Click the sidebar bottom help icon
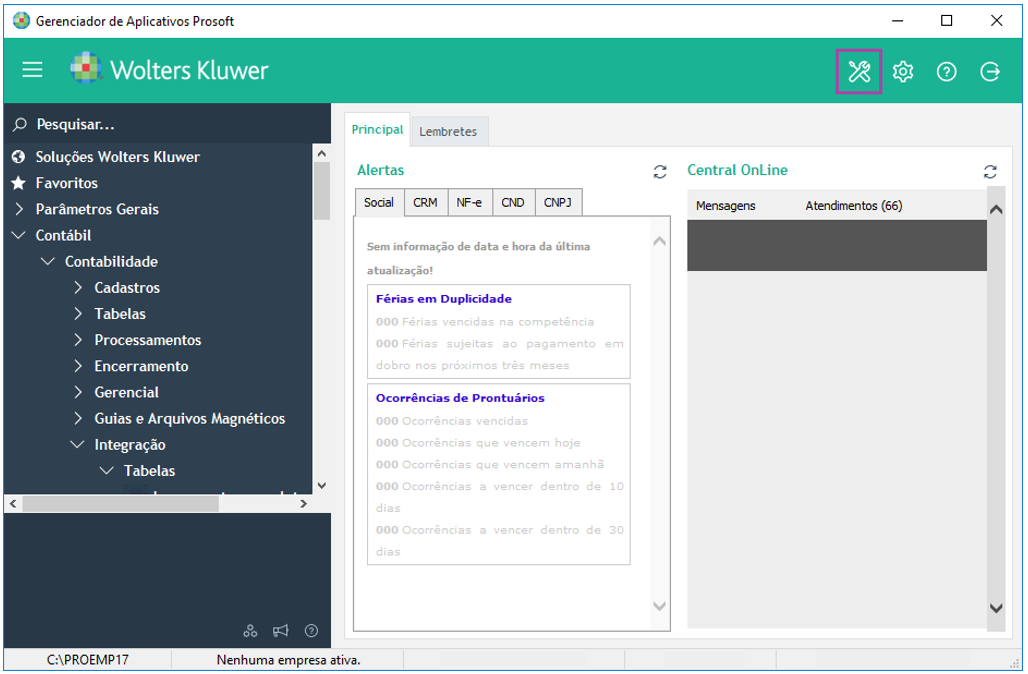The image size is (1028, 674). 311,631
